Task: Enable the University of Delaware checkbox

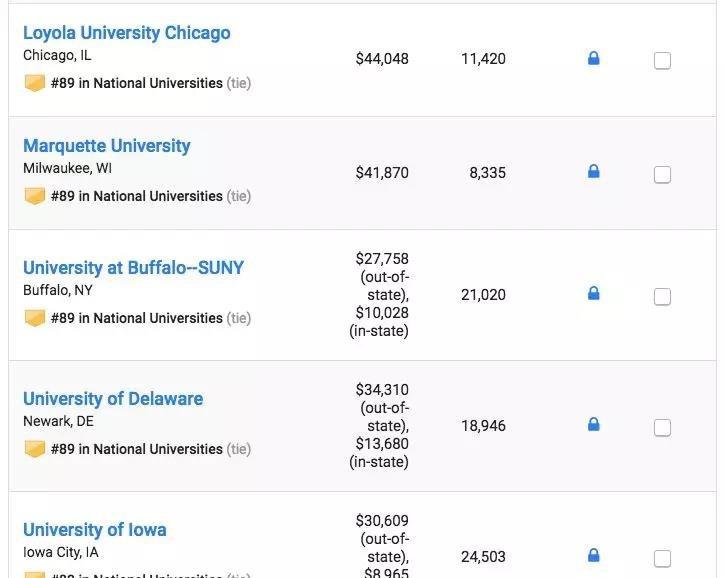Action: click(x=662, y=428)
